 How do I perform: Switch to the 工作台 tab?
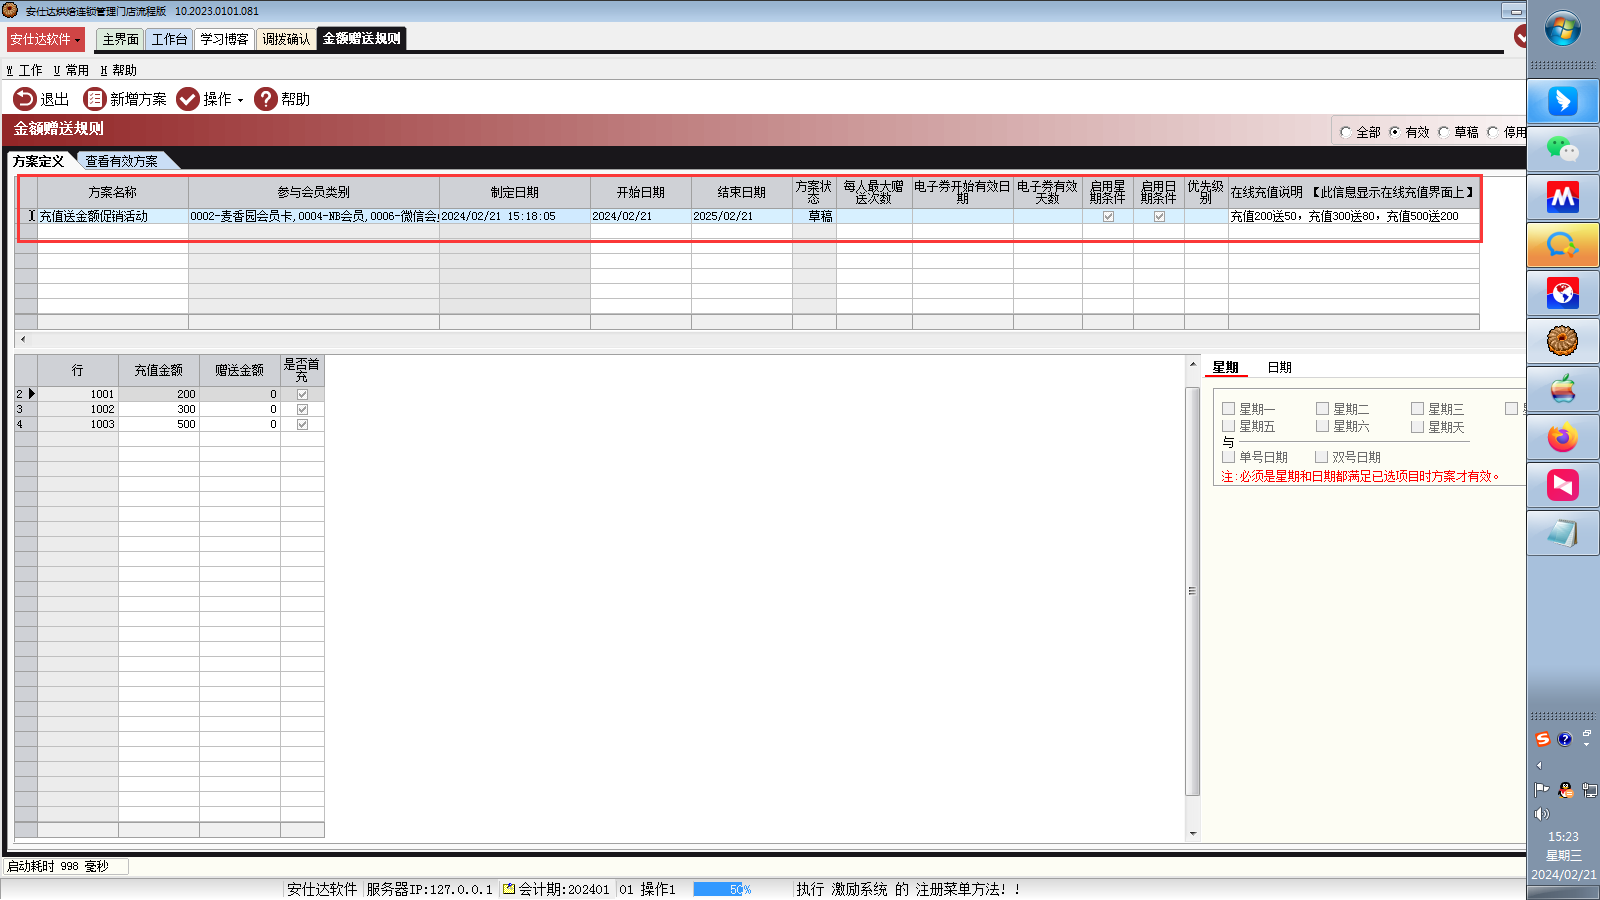[170, 39]
